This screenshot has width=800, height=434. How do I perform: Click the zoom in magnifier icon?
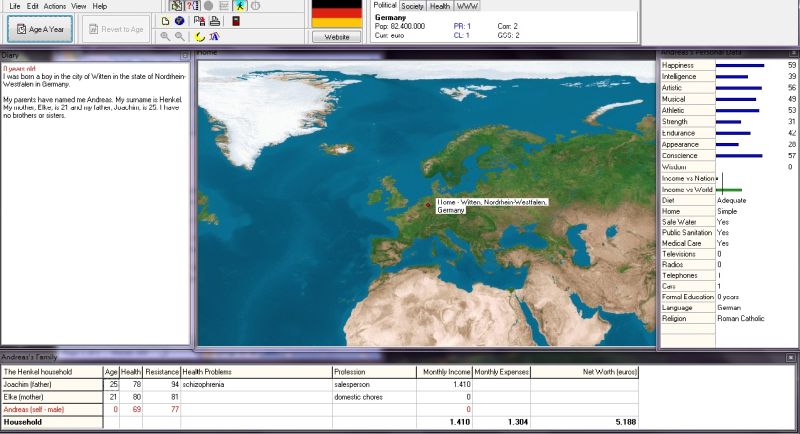tap(165, 36)
